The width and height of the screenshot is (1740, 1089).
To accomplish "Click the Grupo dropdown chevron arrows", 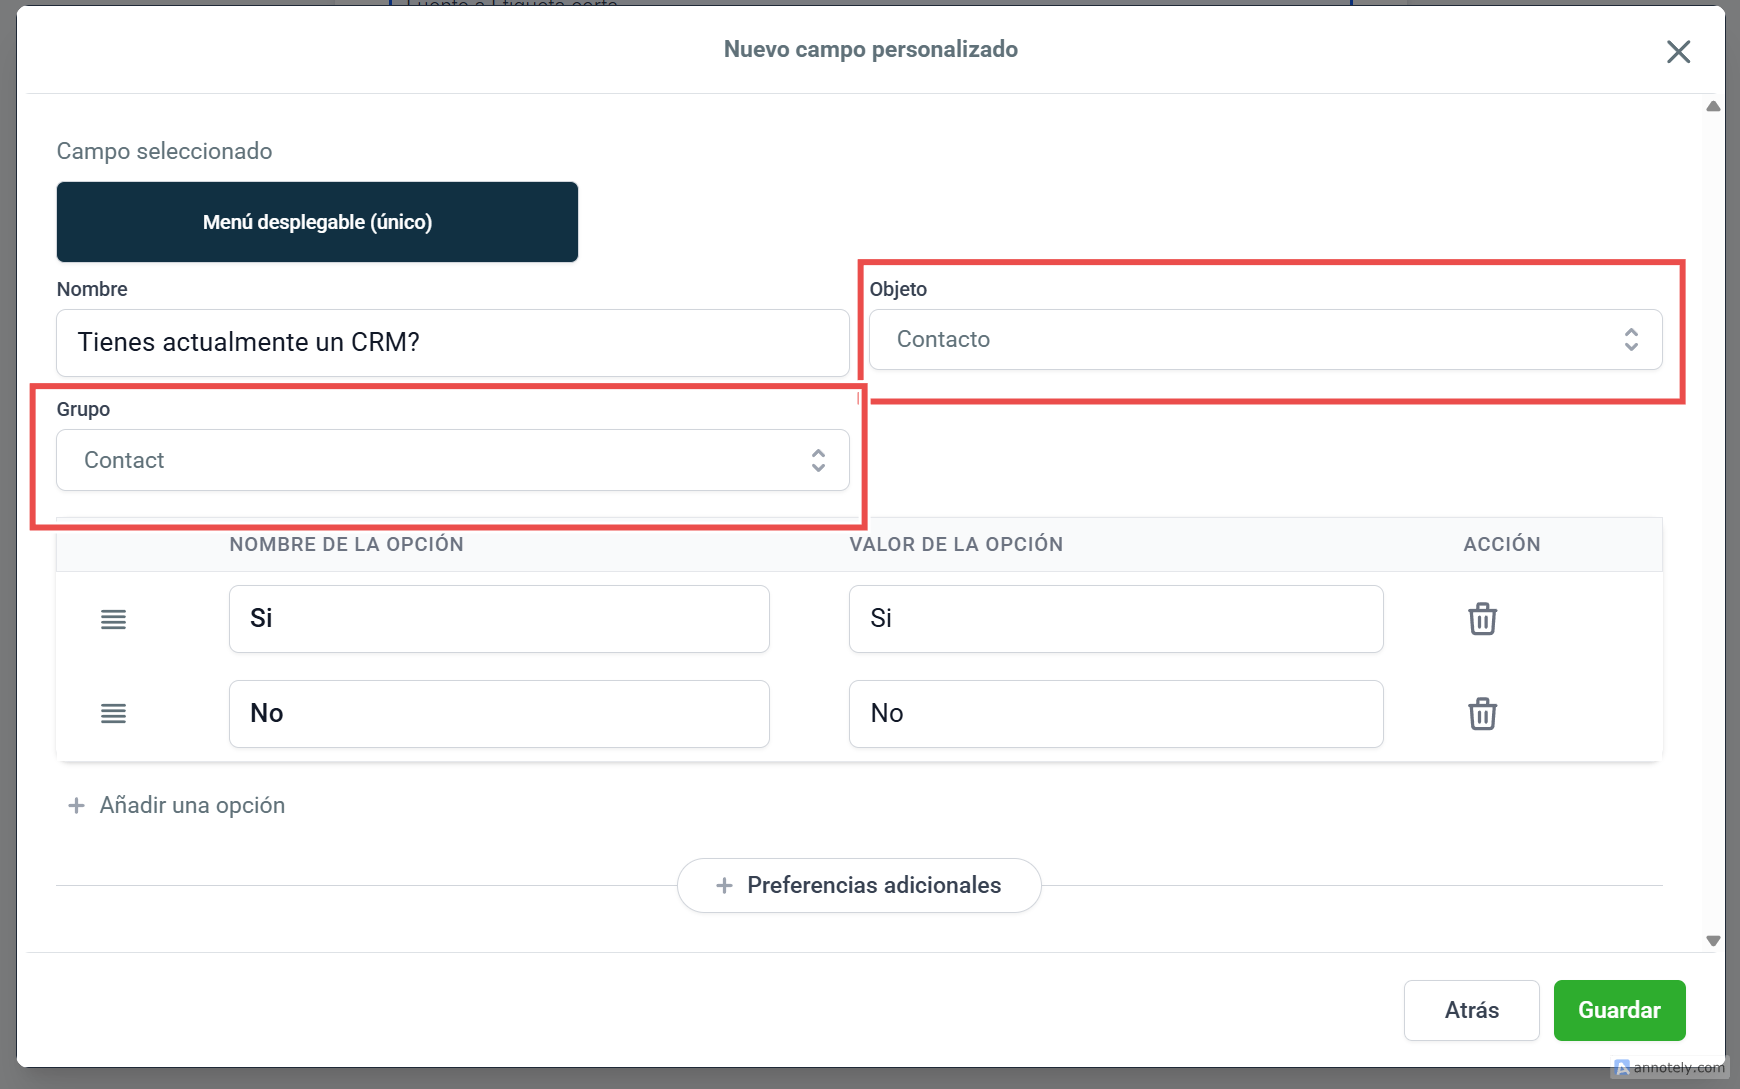I will pyautogui.click(x=818, y=460).
